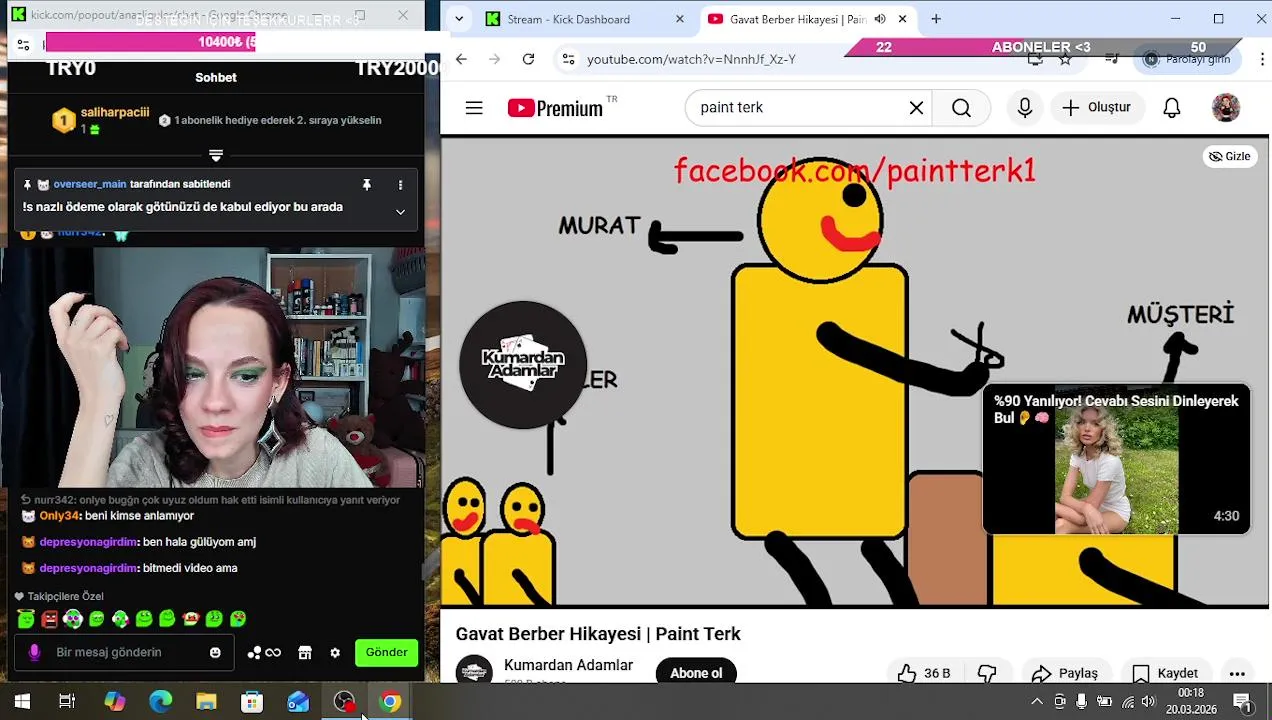Open Windows Start menu
Image resolution: width=1272 pixels, height=720 pixels.
(x=22, y=702)
